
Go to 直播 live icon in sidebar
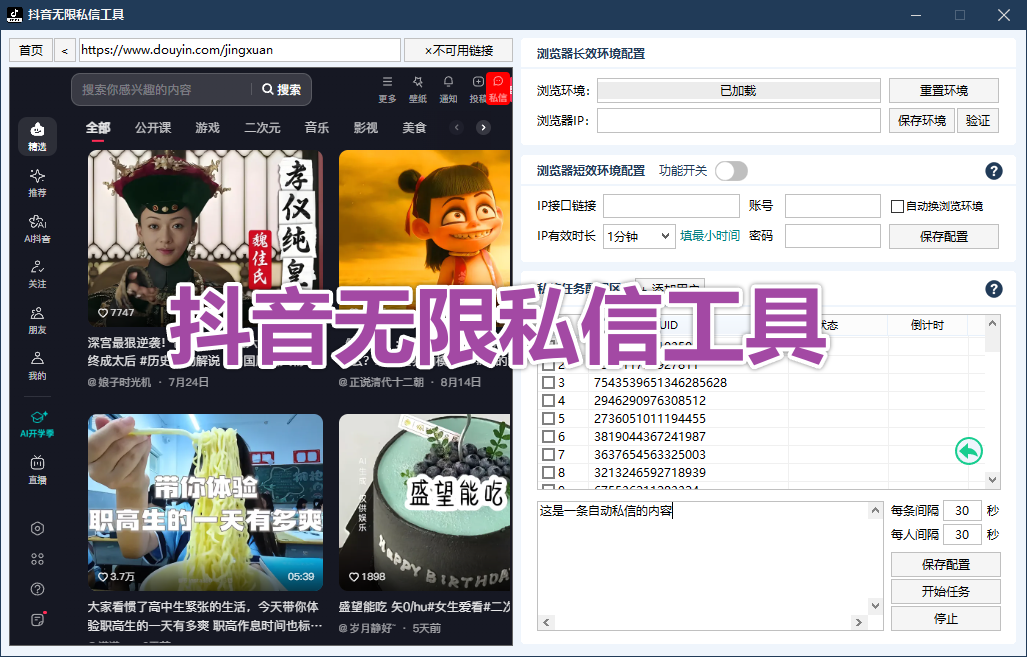37,469
